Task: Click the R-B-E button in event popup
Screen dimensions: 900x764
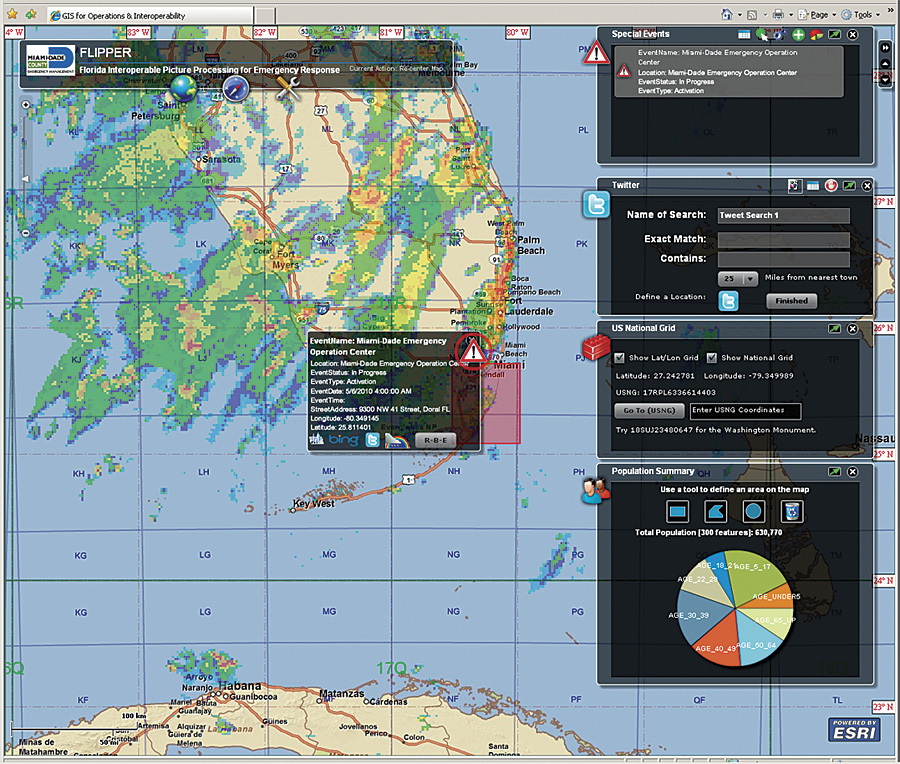Action: tap(435, 440)
